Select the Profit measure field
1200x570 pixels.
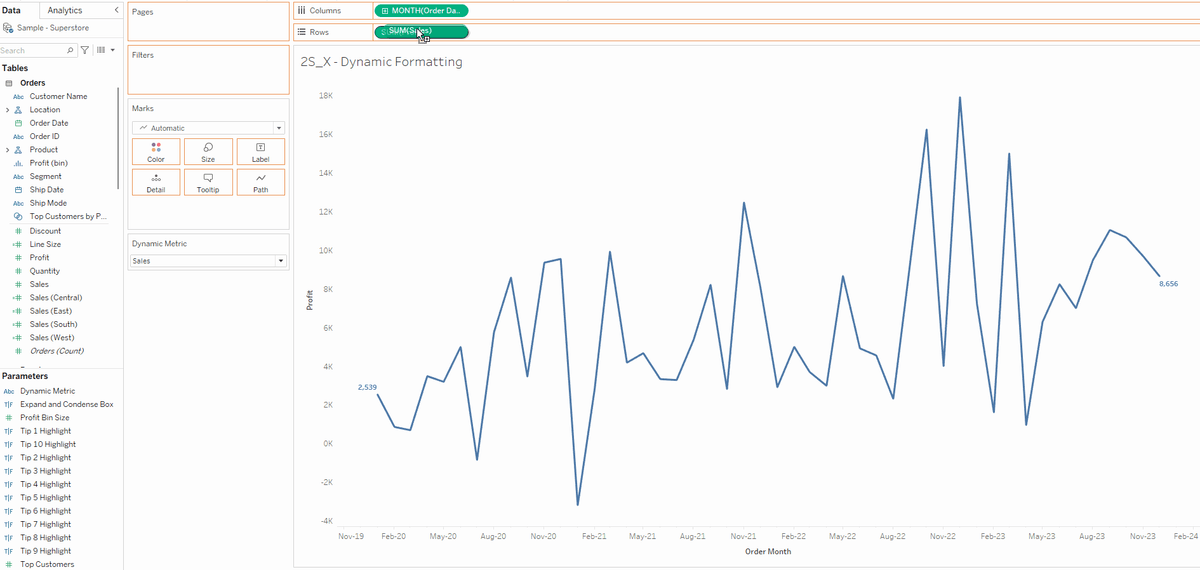[40, 258]
